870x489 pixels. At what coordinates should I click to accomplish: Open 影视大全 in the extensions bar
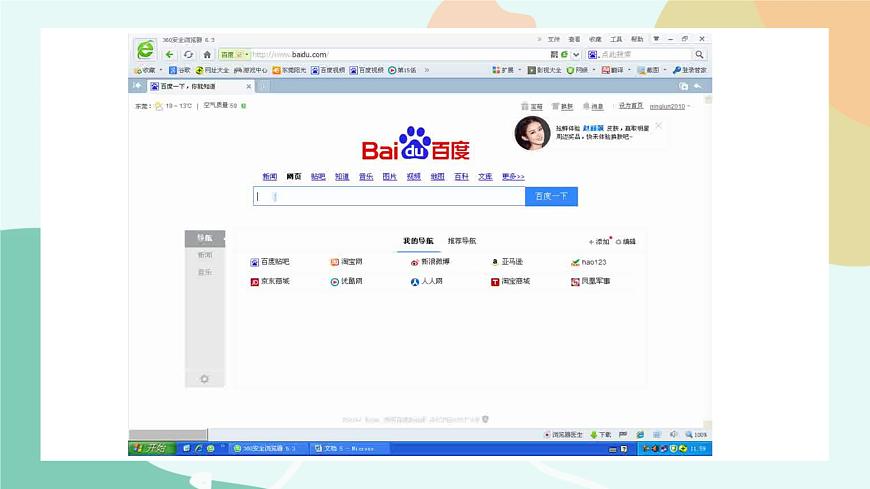point(544,70)
